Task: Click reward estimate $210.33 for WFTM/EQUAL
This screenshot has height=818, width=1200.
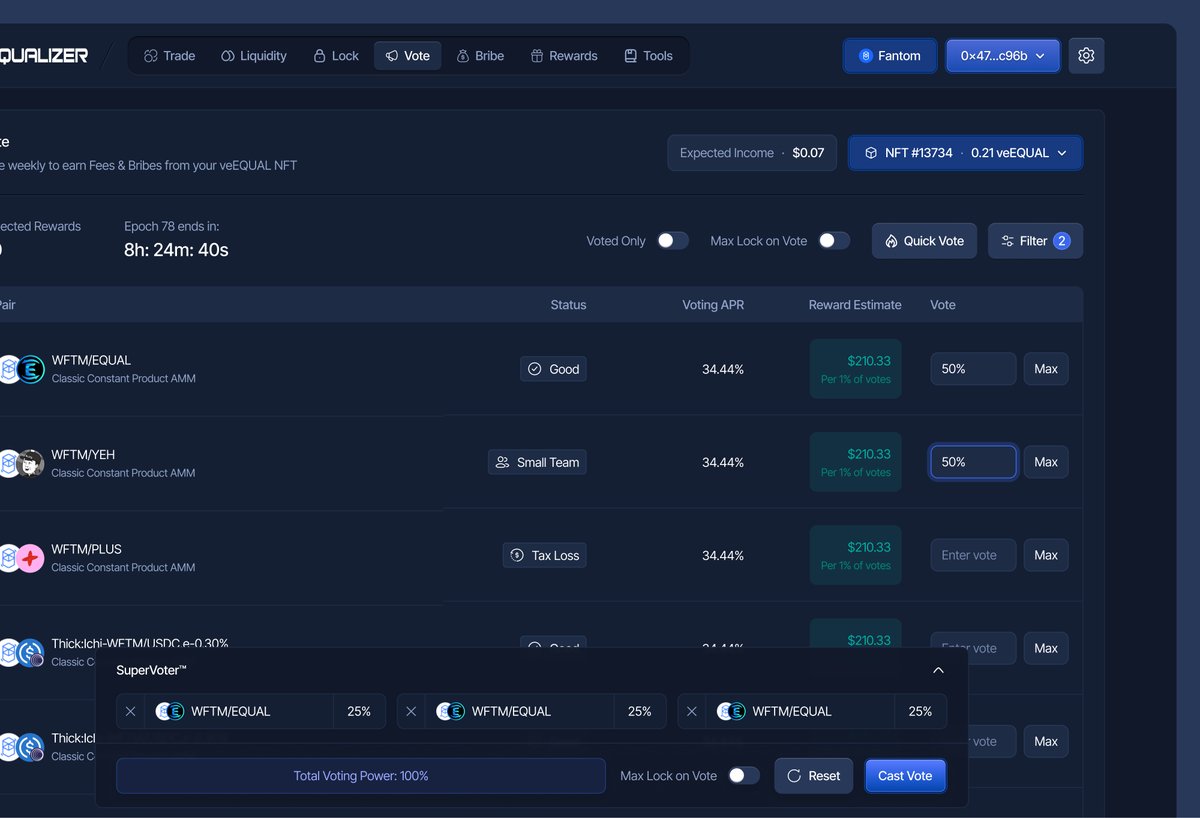Action: point(856,369)
